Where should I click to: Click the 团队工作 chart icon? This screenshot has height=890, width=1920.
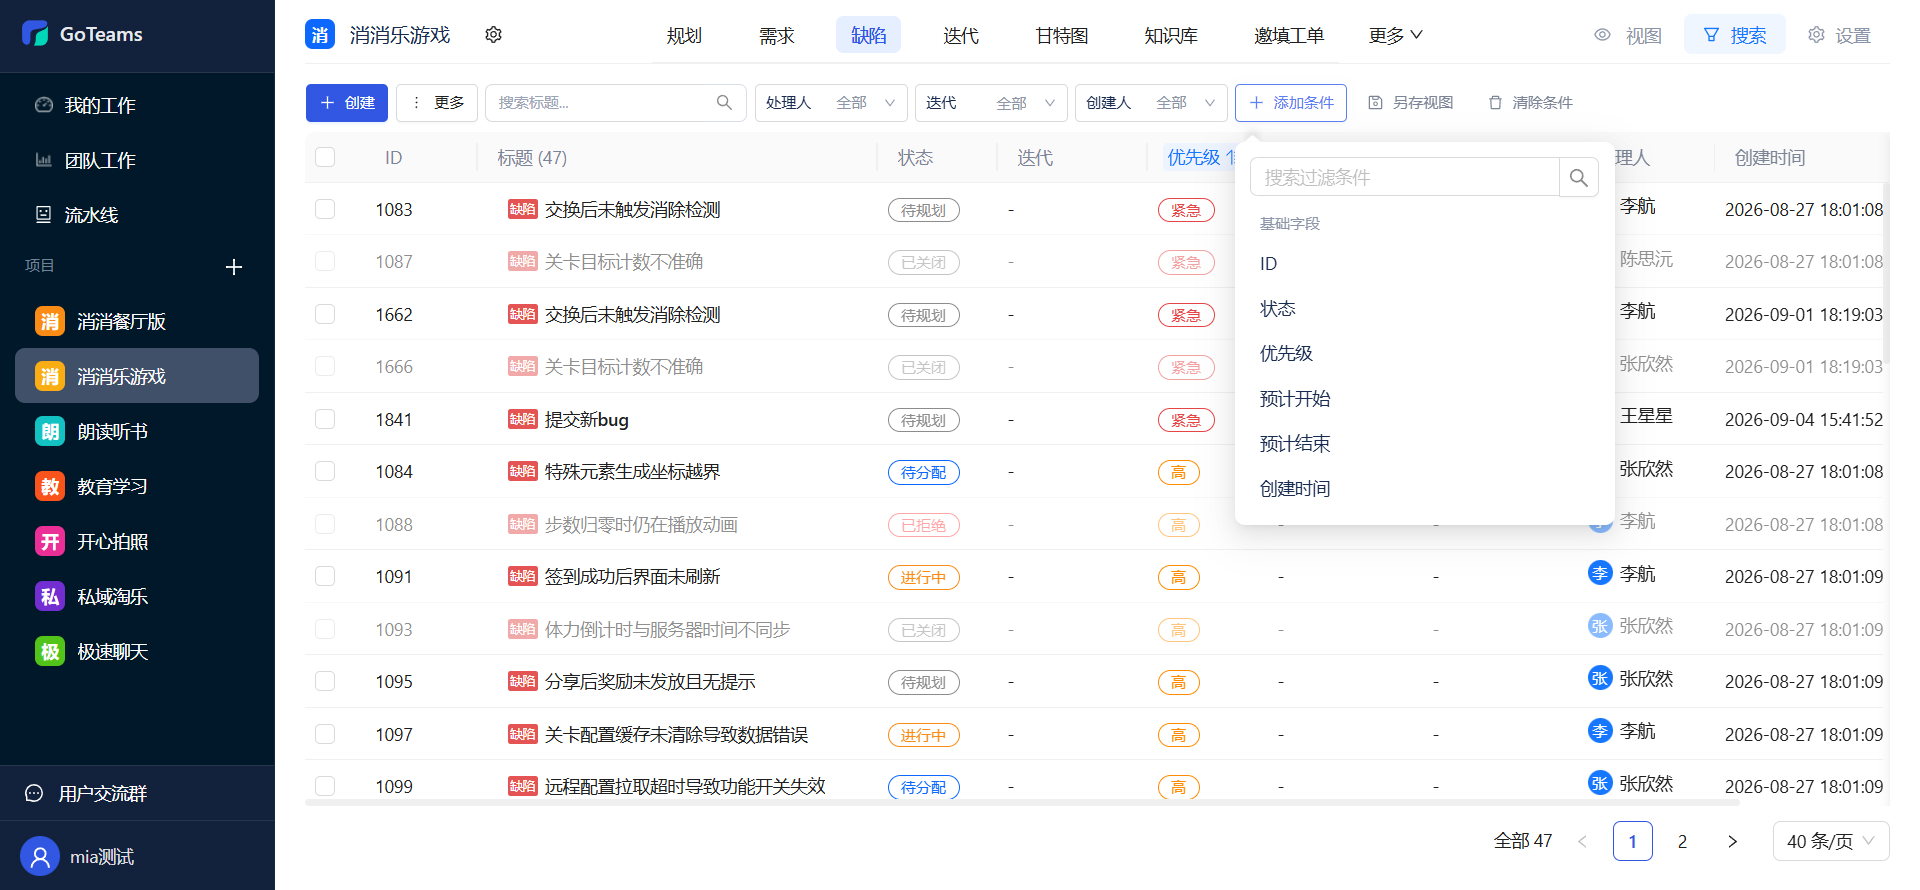tap(43, 160)
